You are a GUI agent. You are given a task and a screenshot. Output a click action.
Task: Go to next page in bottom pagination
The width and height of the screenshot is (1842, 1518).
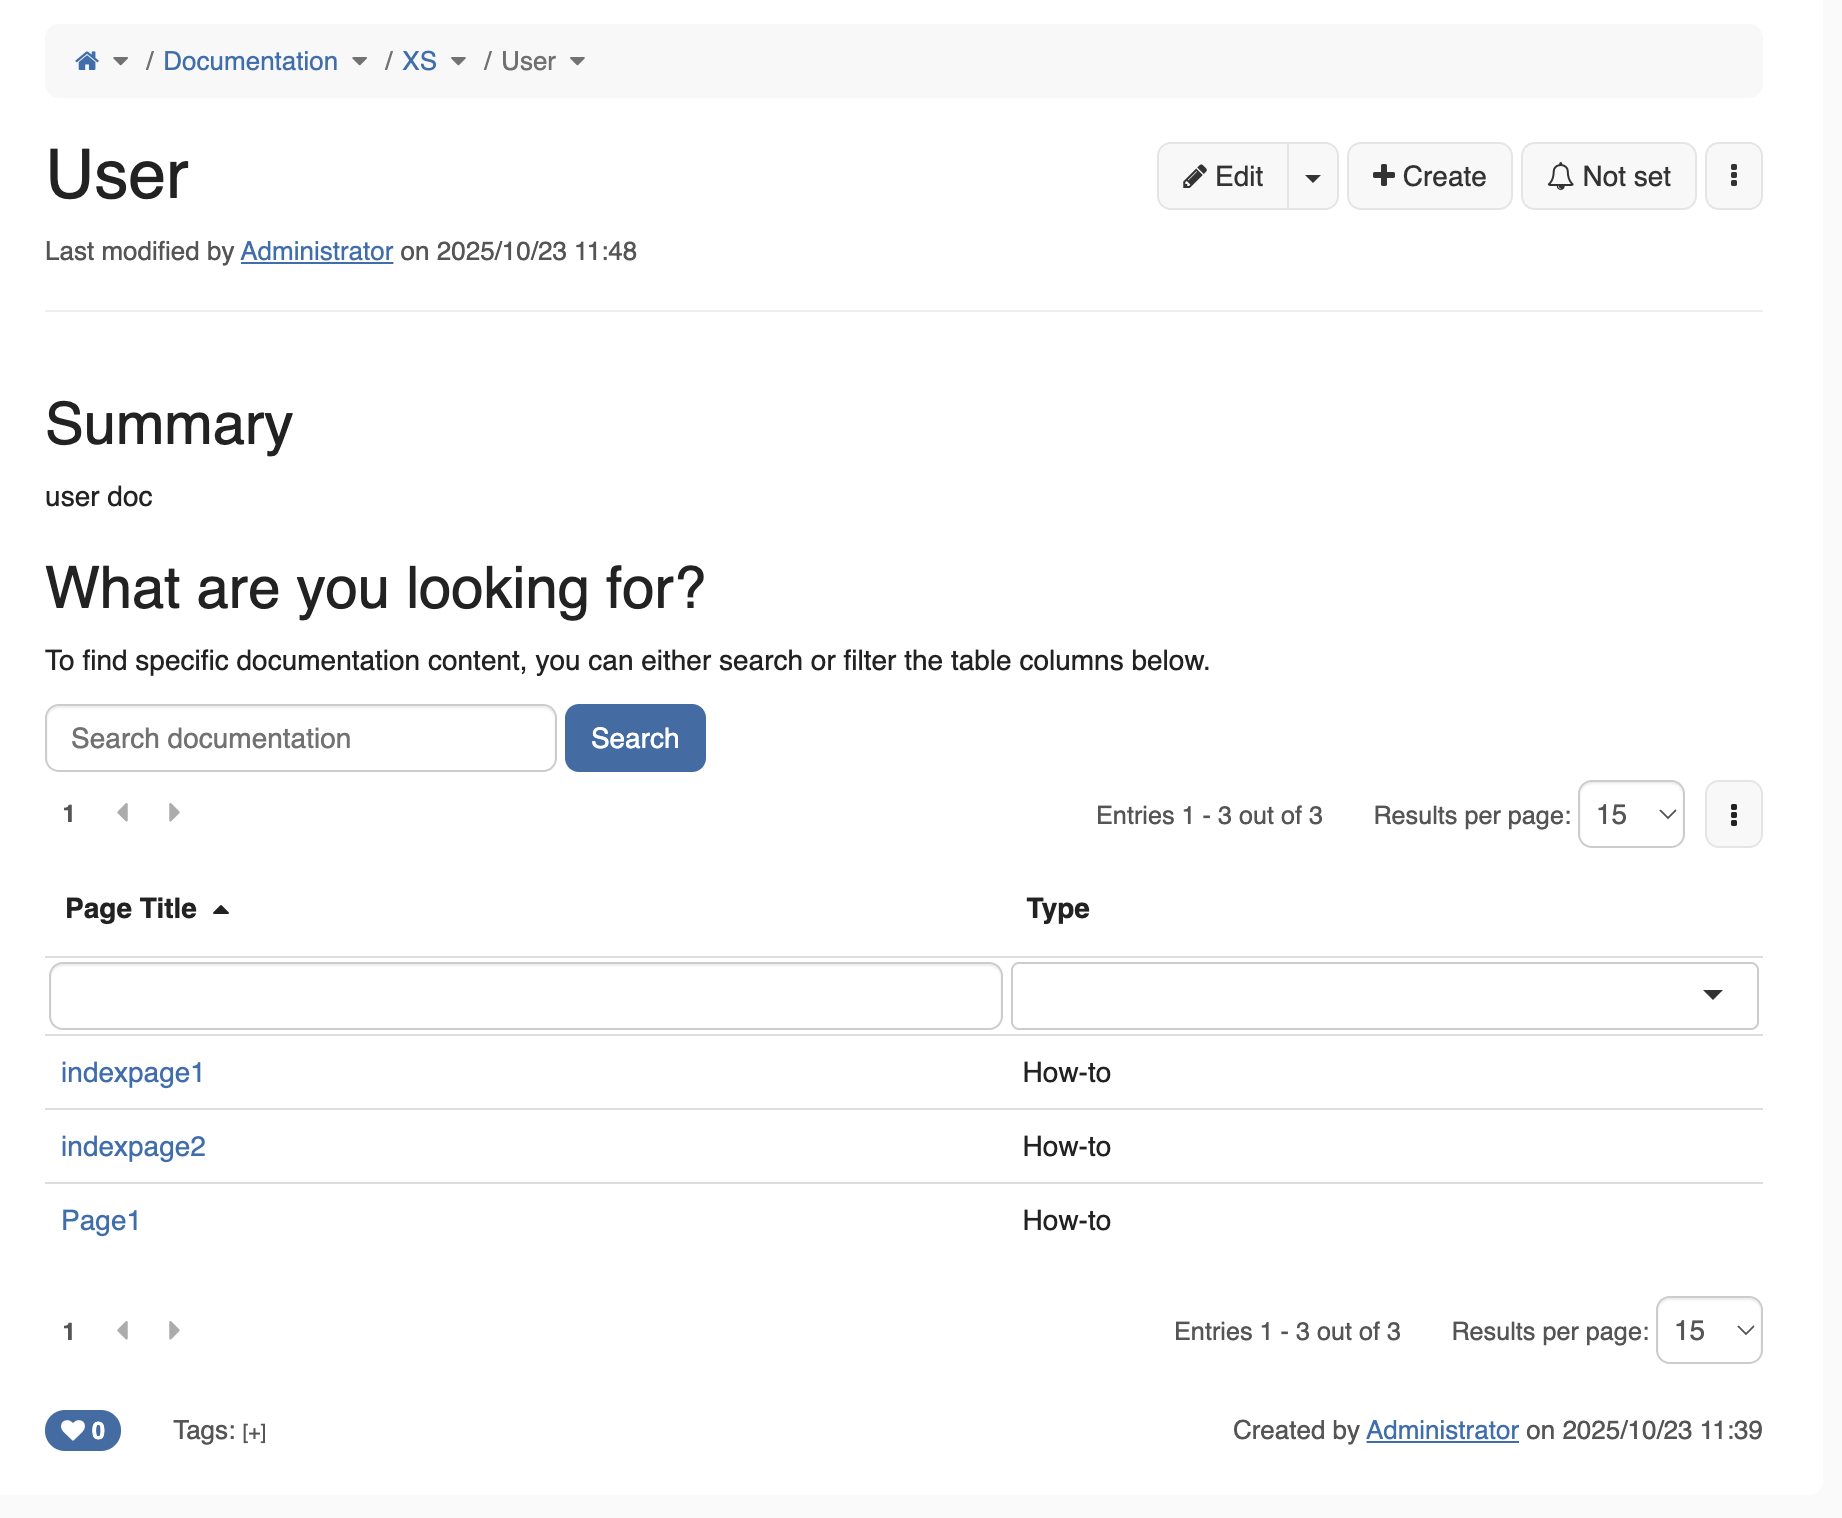coord(174,1330)
